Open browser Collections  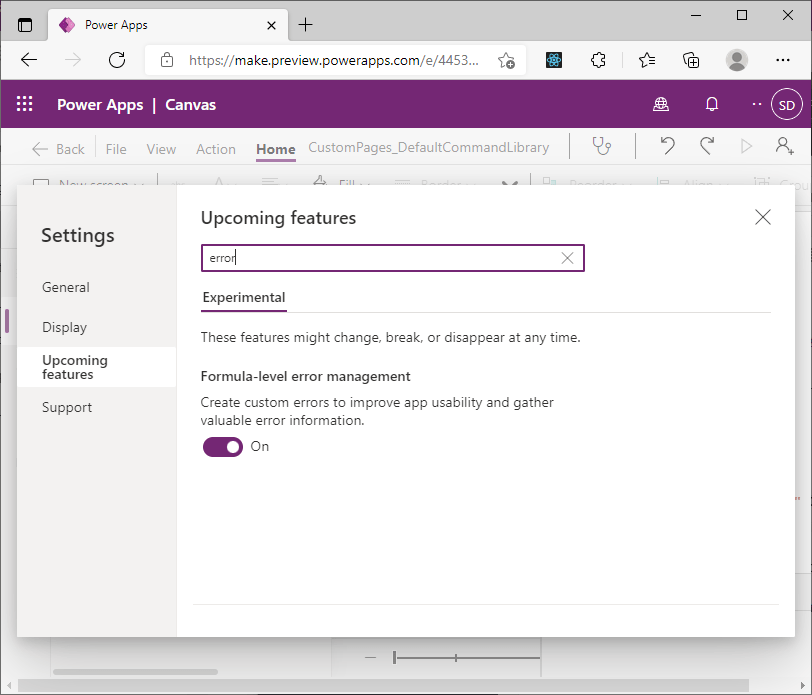click(691, 60)
